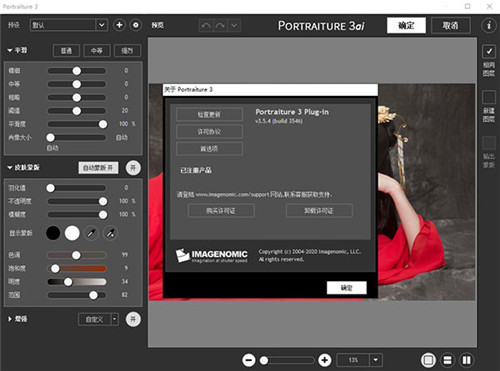Enable the new layer output checkbox

tap(489, 97)
